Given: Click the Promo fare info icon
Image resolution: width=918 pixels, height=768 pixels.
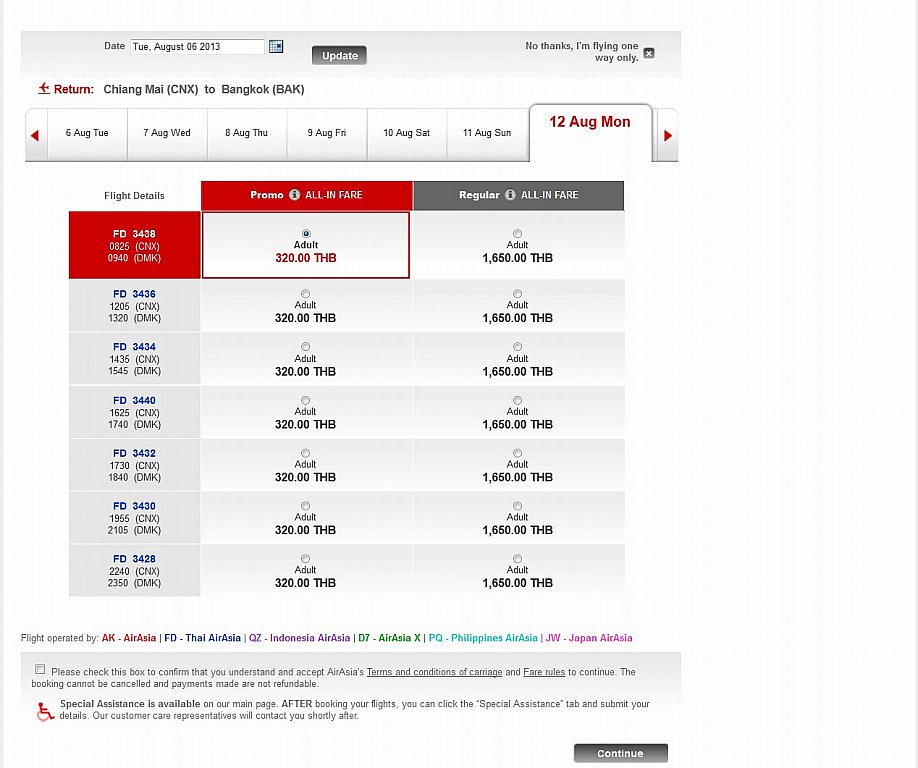Looking at the screenshot, I should [x=294, y=195].
